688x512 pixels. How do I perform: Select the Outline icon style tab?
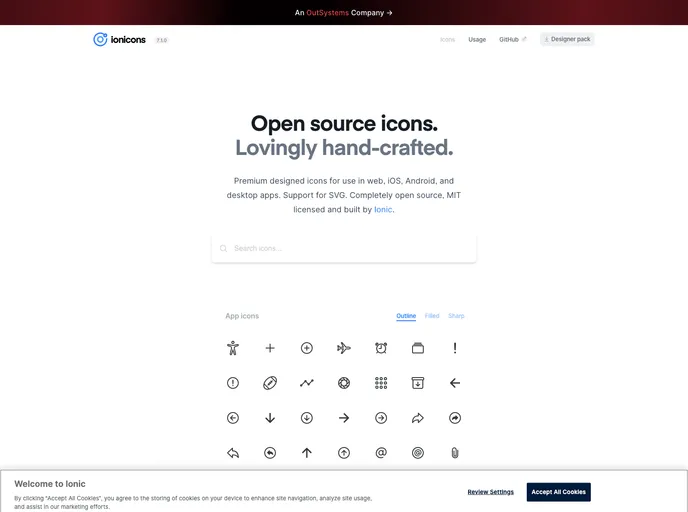(x=406, y=316)
